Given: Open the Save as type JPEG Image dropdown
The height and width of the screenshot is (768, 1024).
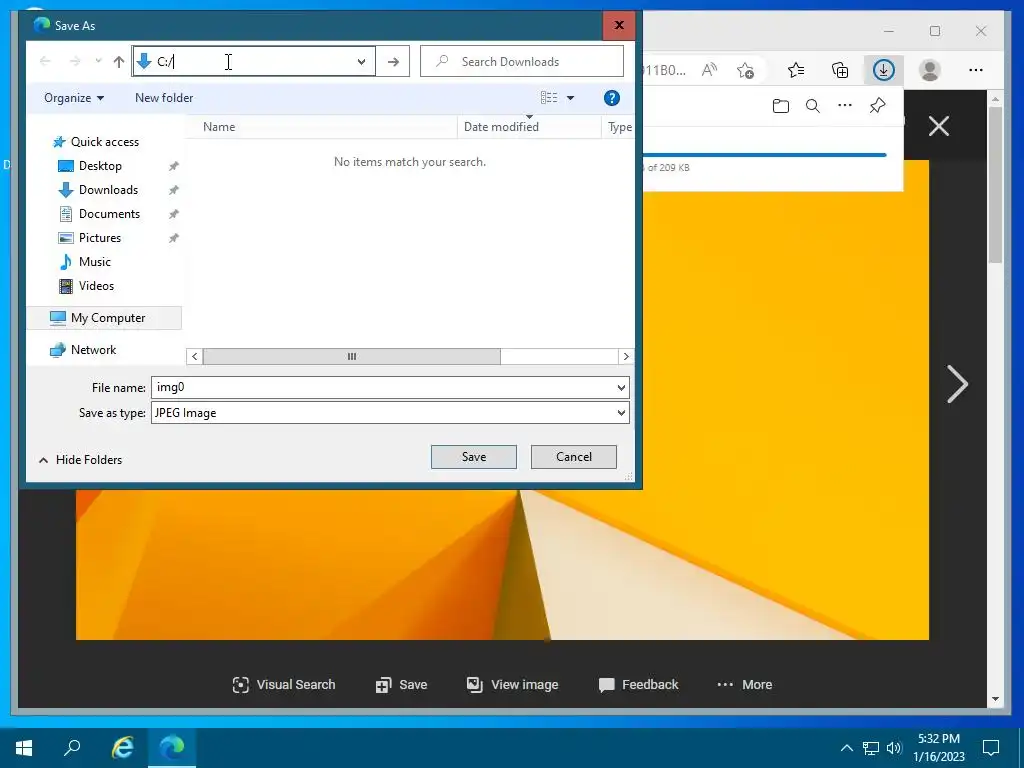Looking at the screenshot, I should point(390,413).
